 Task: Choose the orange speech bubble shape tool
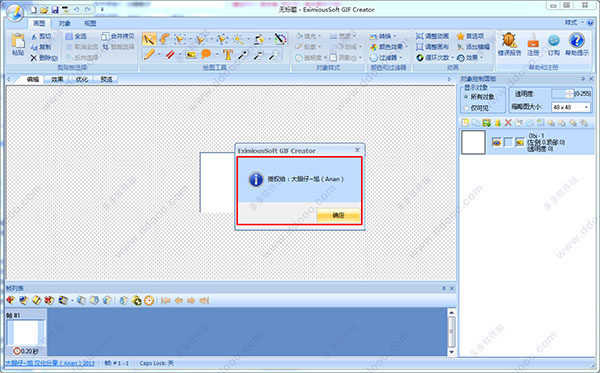pos(206,55)
